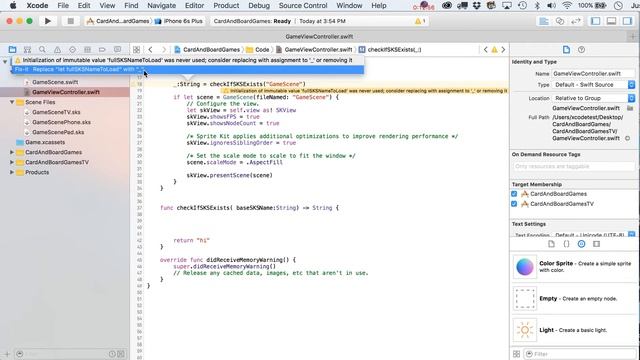Open the Debug menu
This screenshot has width=640, height=360.
[259, 6]
